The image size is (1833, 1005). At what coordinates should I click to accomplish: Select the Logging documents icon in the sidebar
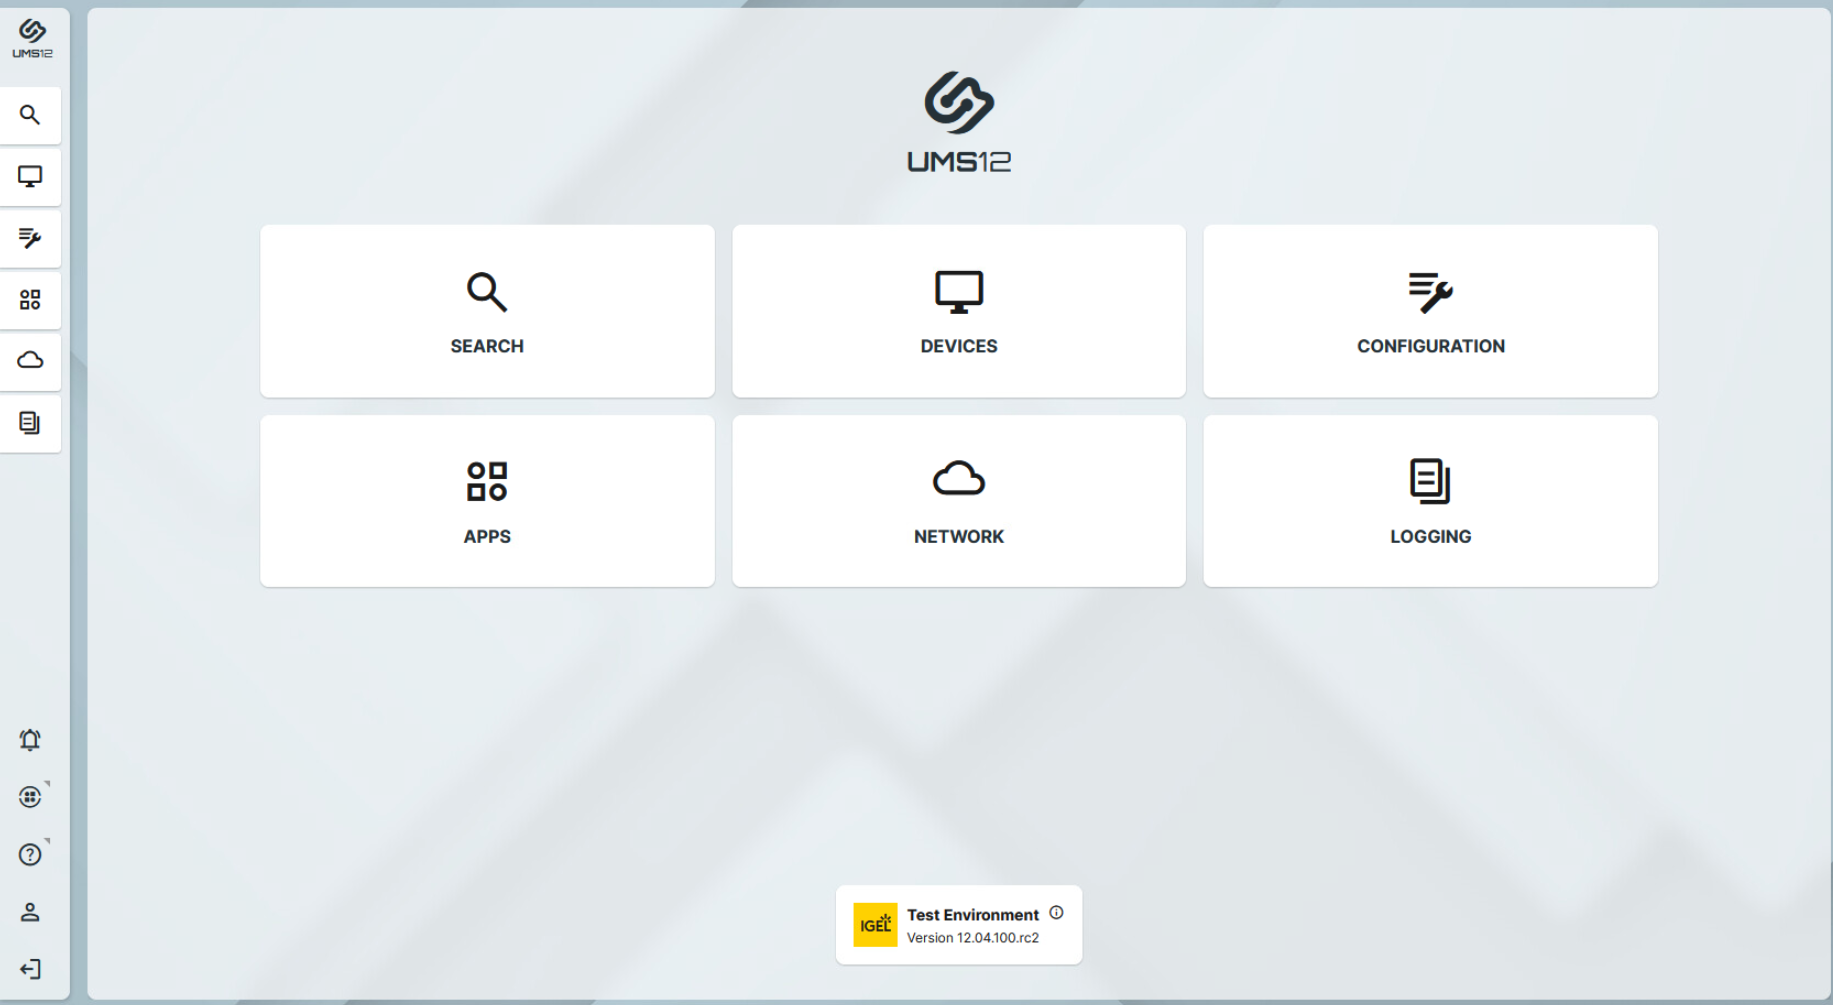click(x=30, y=423)
